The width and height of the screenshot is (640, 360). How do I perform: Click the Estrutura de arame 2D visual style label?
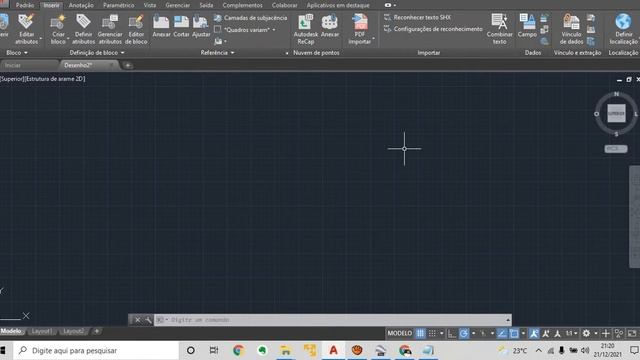(x=56, y=79)
